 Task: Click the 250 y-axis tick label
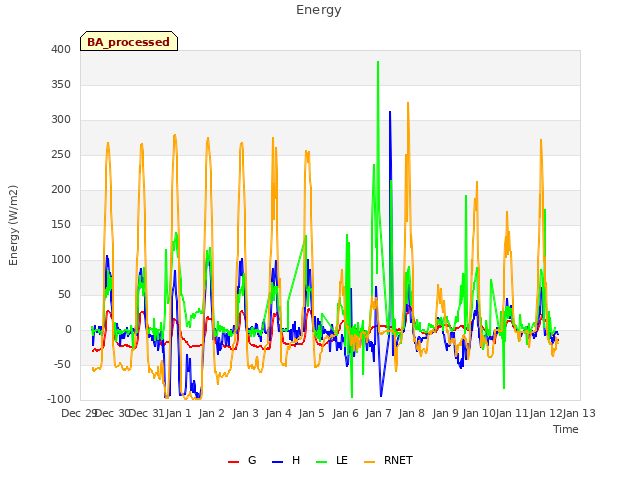click(x=61, y=154)
